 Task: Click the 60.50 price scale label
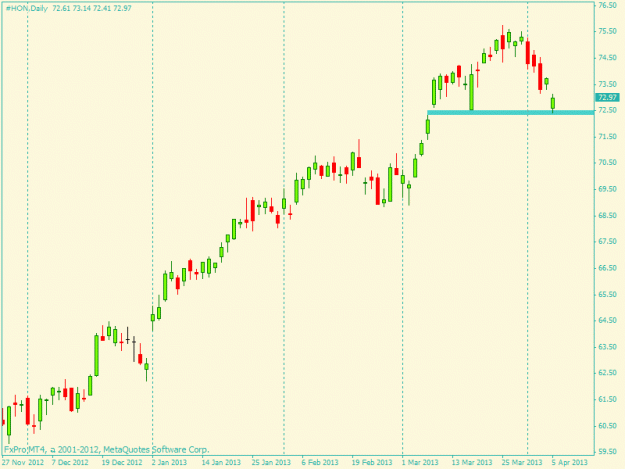tap(607, 426)
